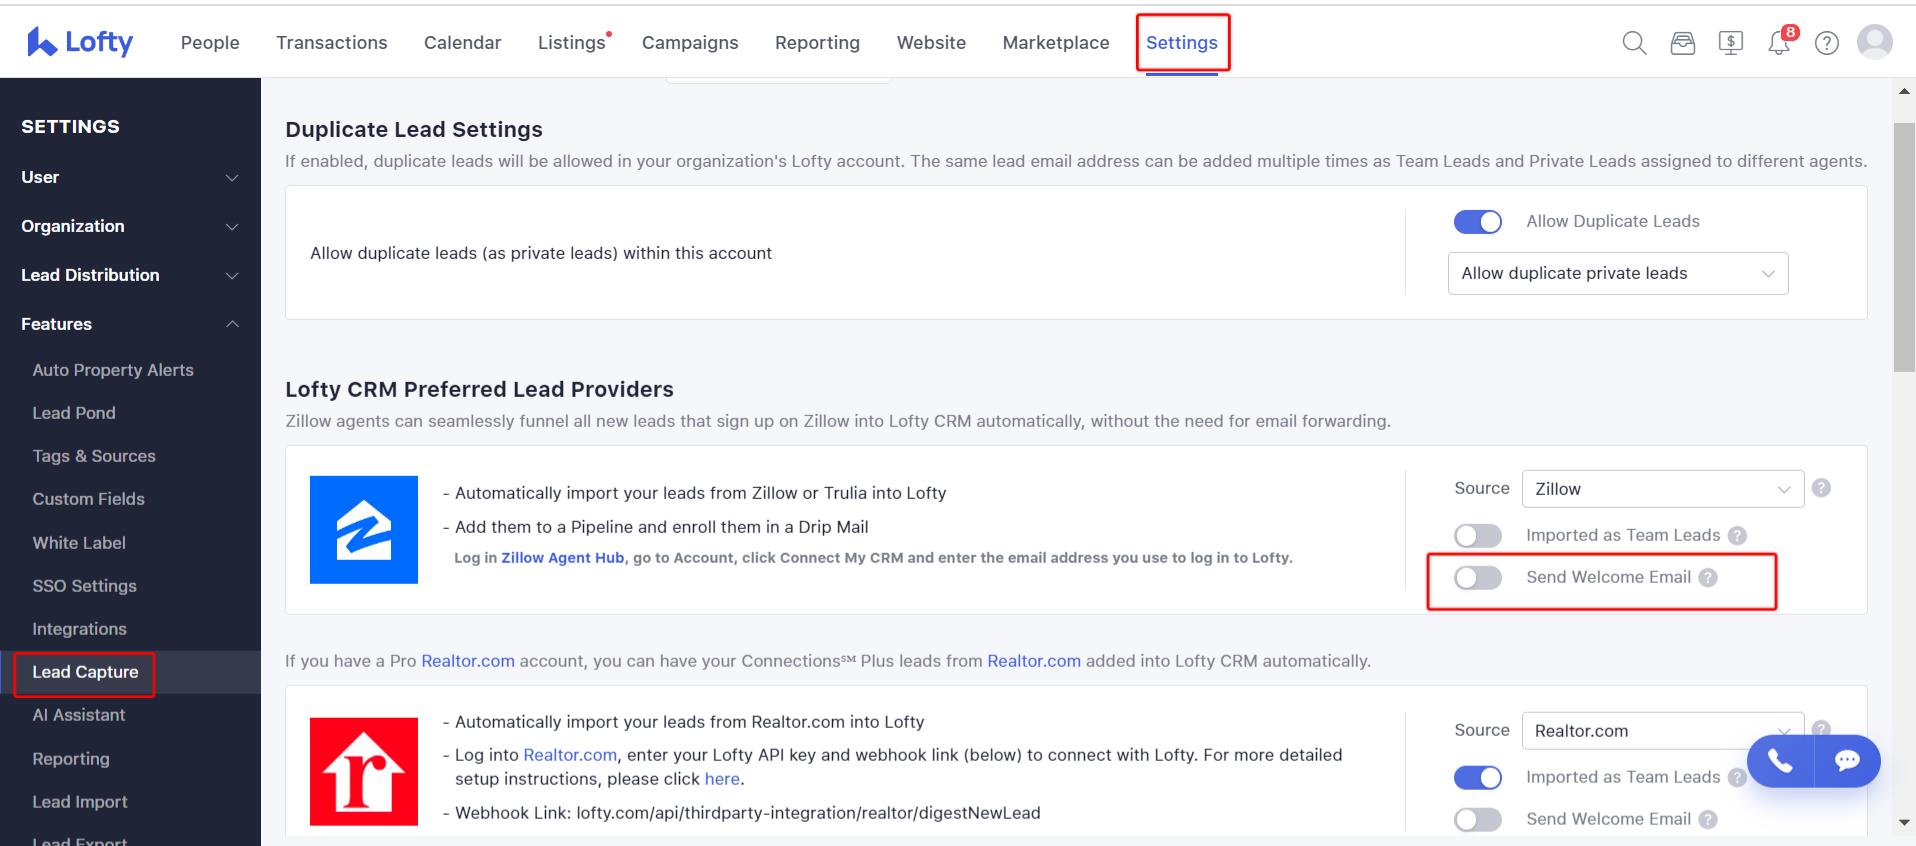Open the user profile avatar
The width and height of the screenshot is (1916, 846).
1875,42
